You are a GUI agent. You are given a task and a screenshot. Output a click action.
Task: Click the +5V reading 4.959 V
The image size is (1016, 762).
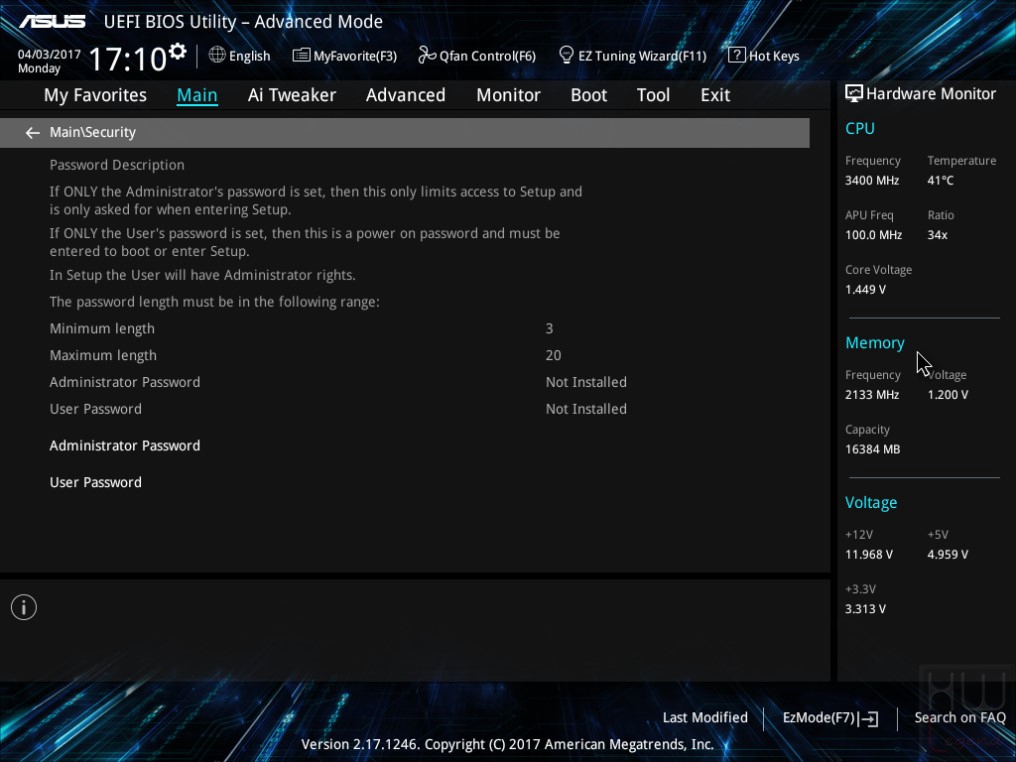pos(948,555)
